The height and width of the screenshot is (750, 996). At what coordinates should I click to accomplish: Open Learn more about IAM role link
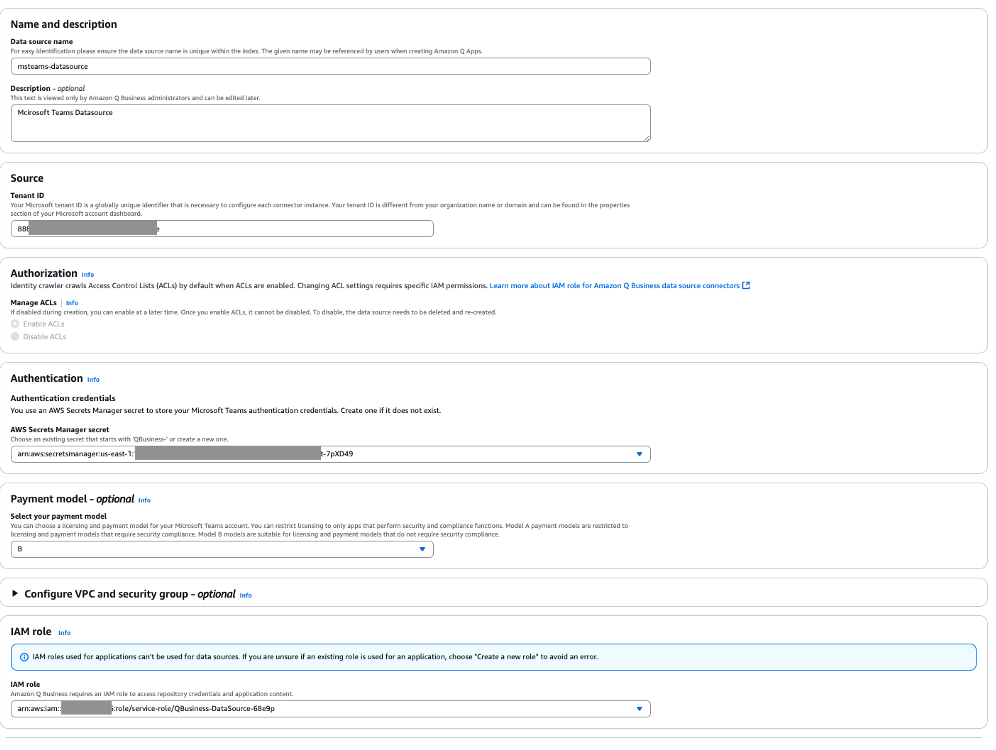[614, 286]
